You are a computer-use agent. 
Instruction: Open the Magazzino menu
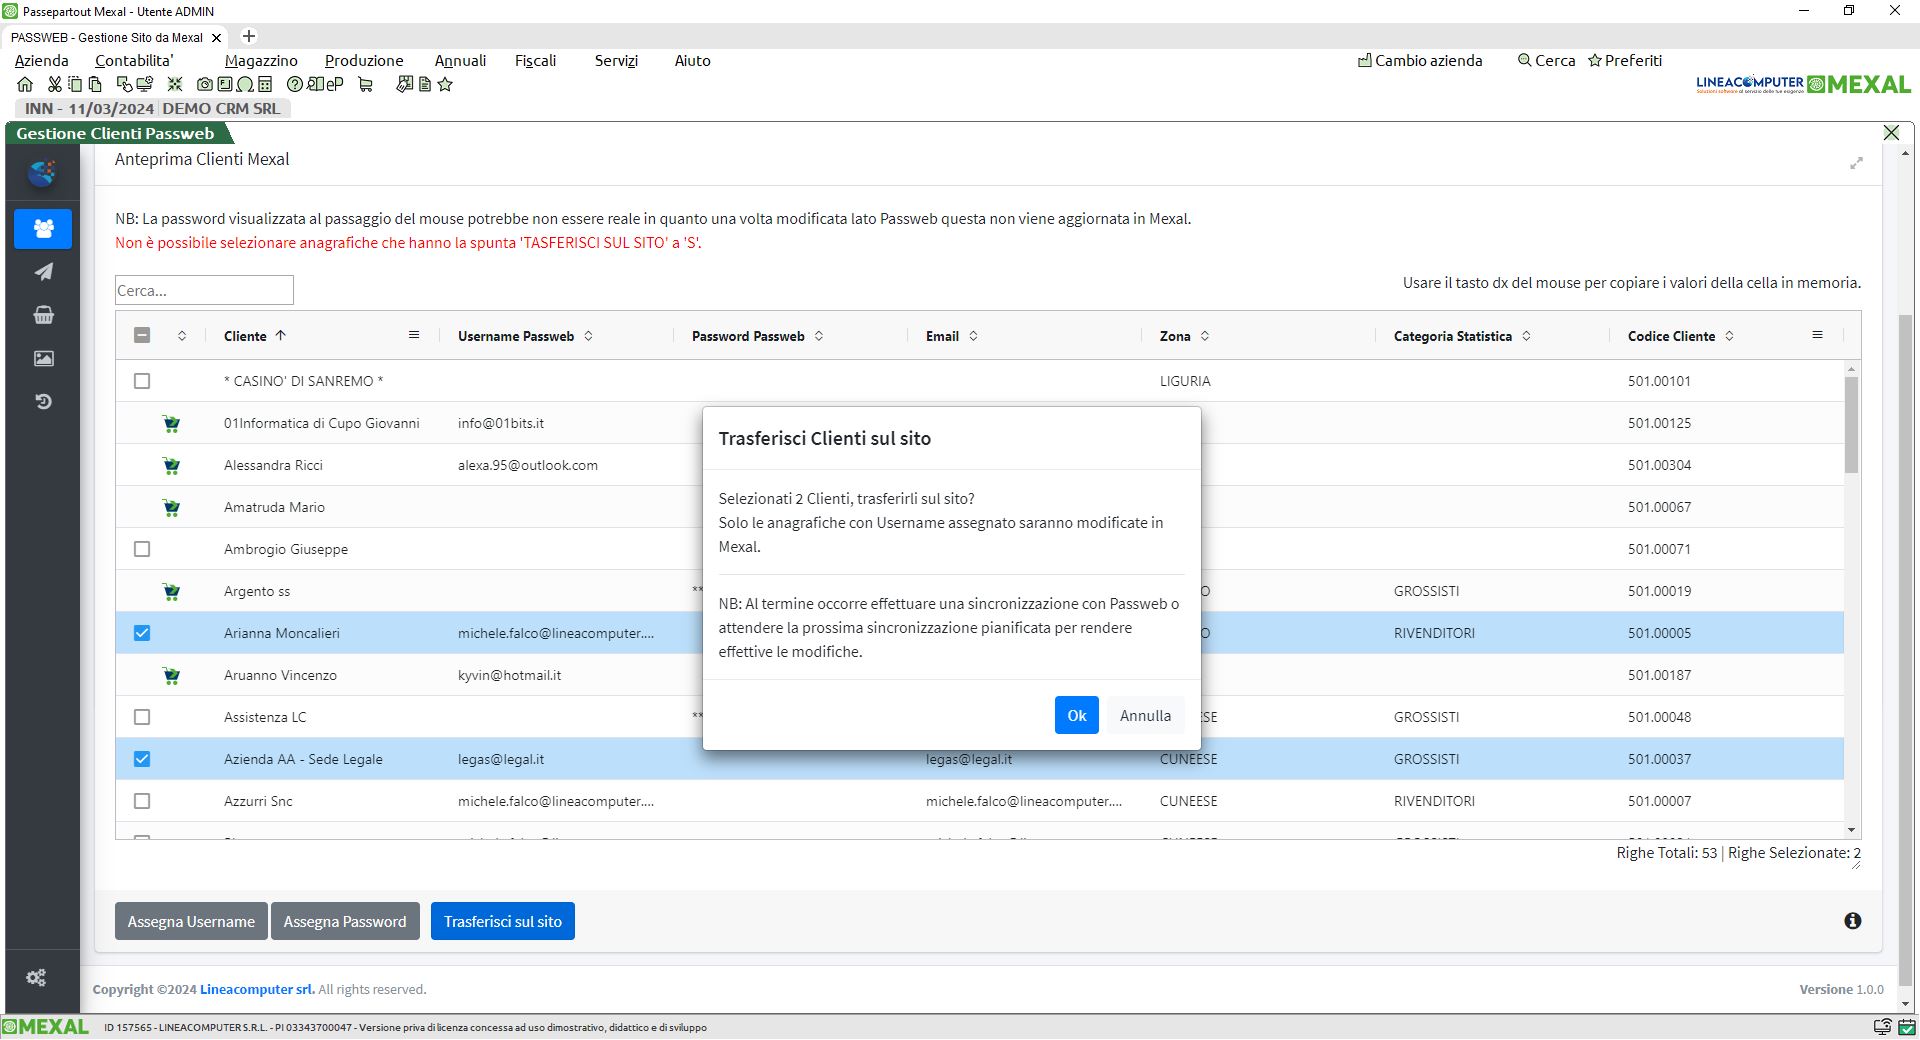261,61
